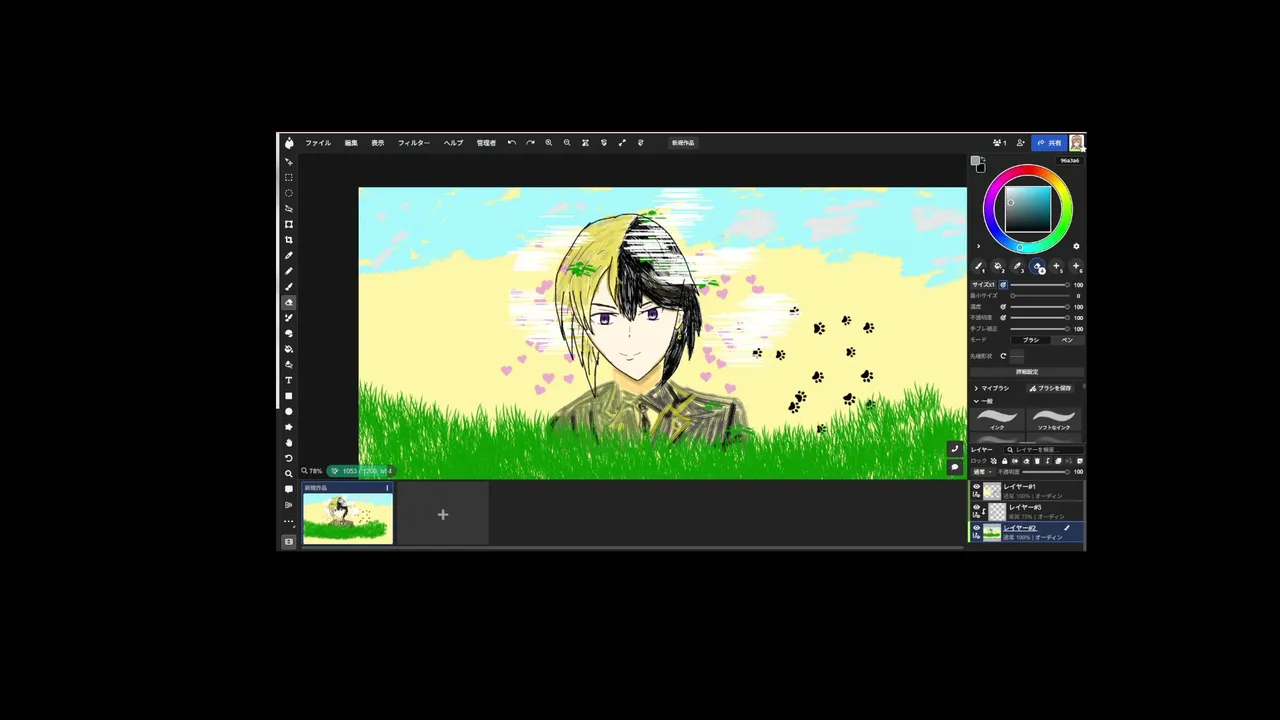
Task: Select the star shape tool
Action: [x=289, y=427]
